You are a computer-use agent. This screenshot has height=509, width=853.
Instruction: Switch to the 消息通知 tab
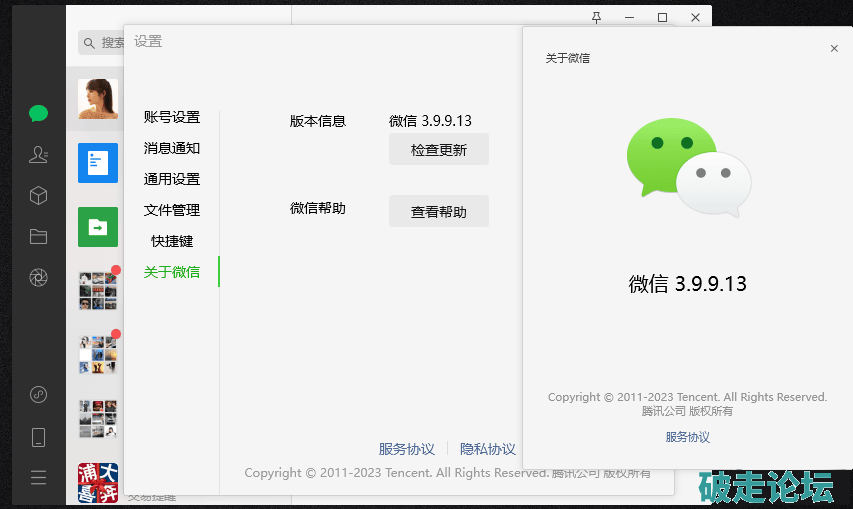[171, 148]
